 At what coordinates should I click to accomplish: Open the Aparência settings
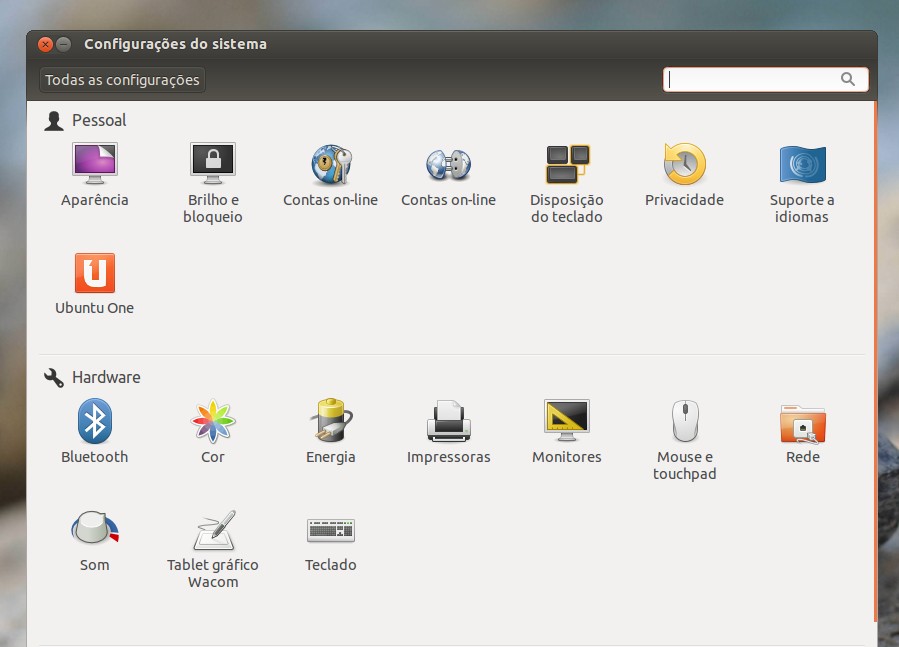point(95,164)
